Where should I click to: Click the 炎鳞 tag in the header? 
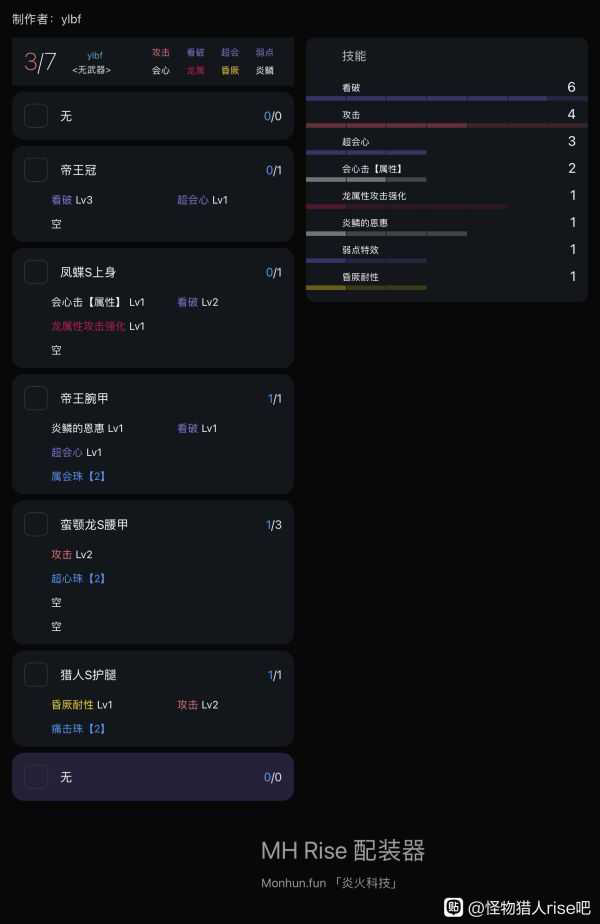(x=264, y=71)
